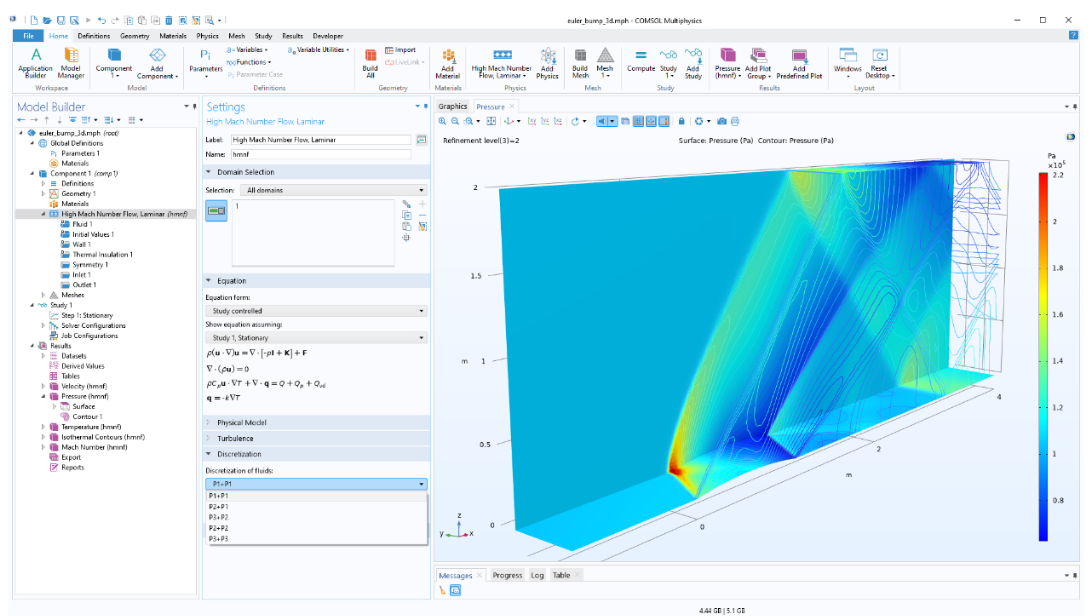Click Zoom Out in graphics toolbar

pyautogui.click(x=455, y=121)
